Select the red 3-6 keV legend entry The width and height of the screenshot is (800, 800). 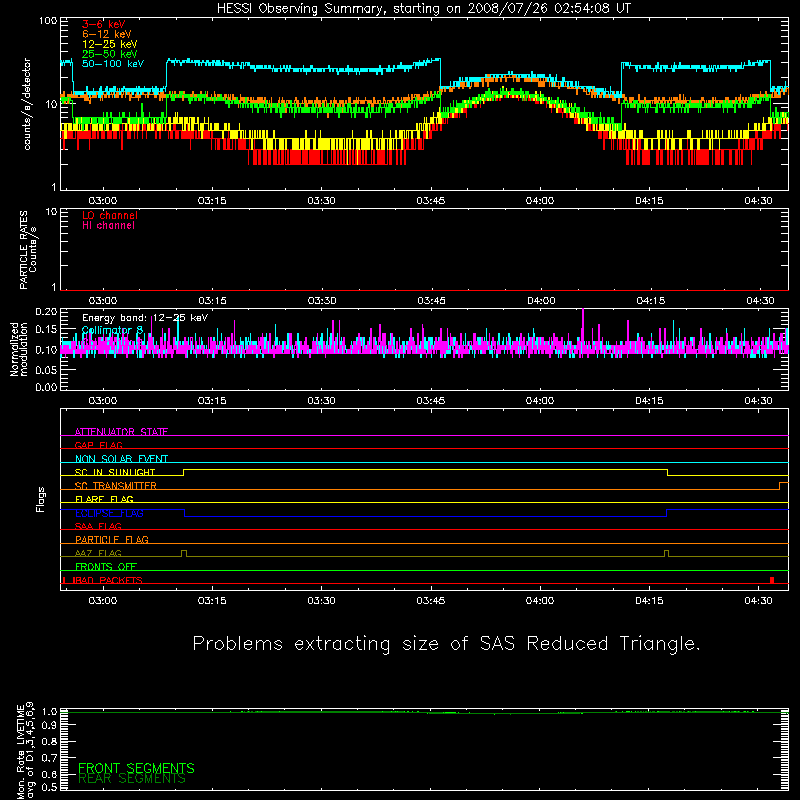[104, 24]
